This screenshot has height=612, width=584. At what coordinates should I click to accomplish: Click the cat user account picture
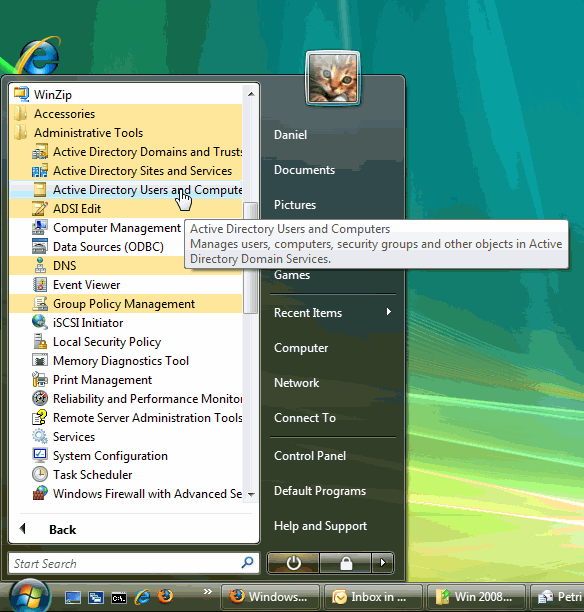coord(333,78)
